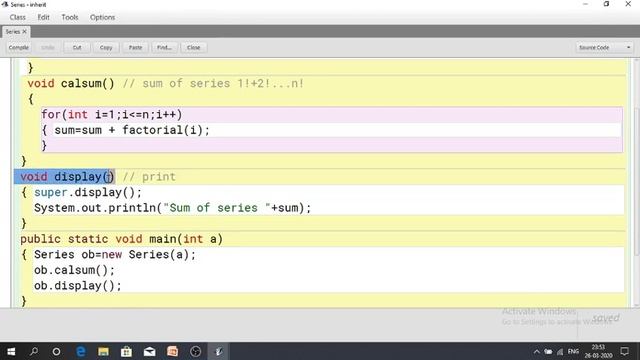Screen dimensions: 640x360
Task: Click the network tray icon
Action: [560, 351]
